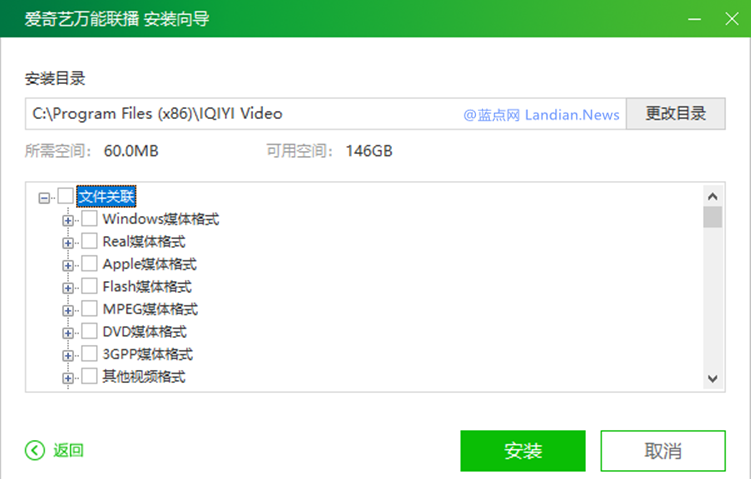
Task: Check the Flash媒体格式 checkbox
Action: coord(90,286)
